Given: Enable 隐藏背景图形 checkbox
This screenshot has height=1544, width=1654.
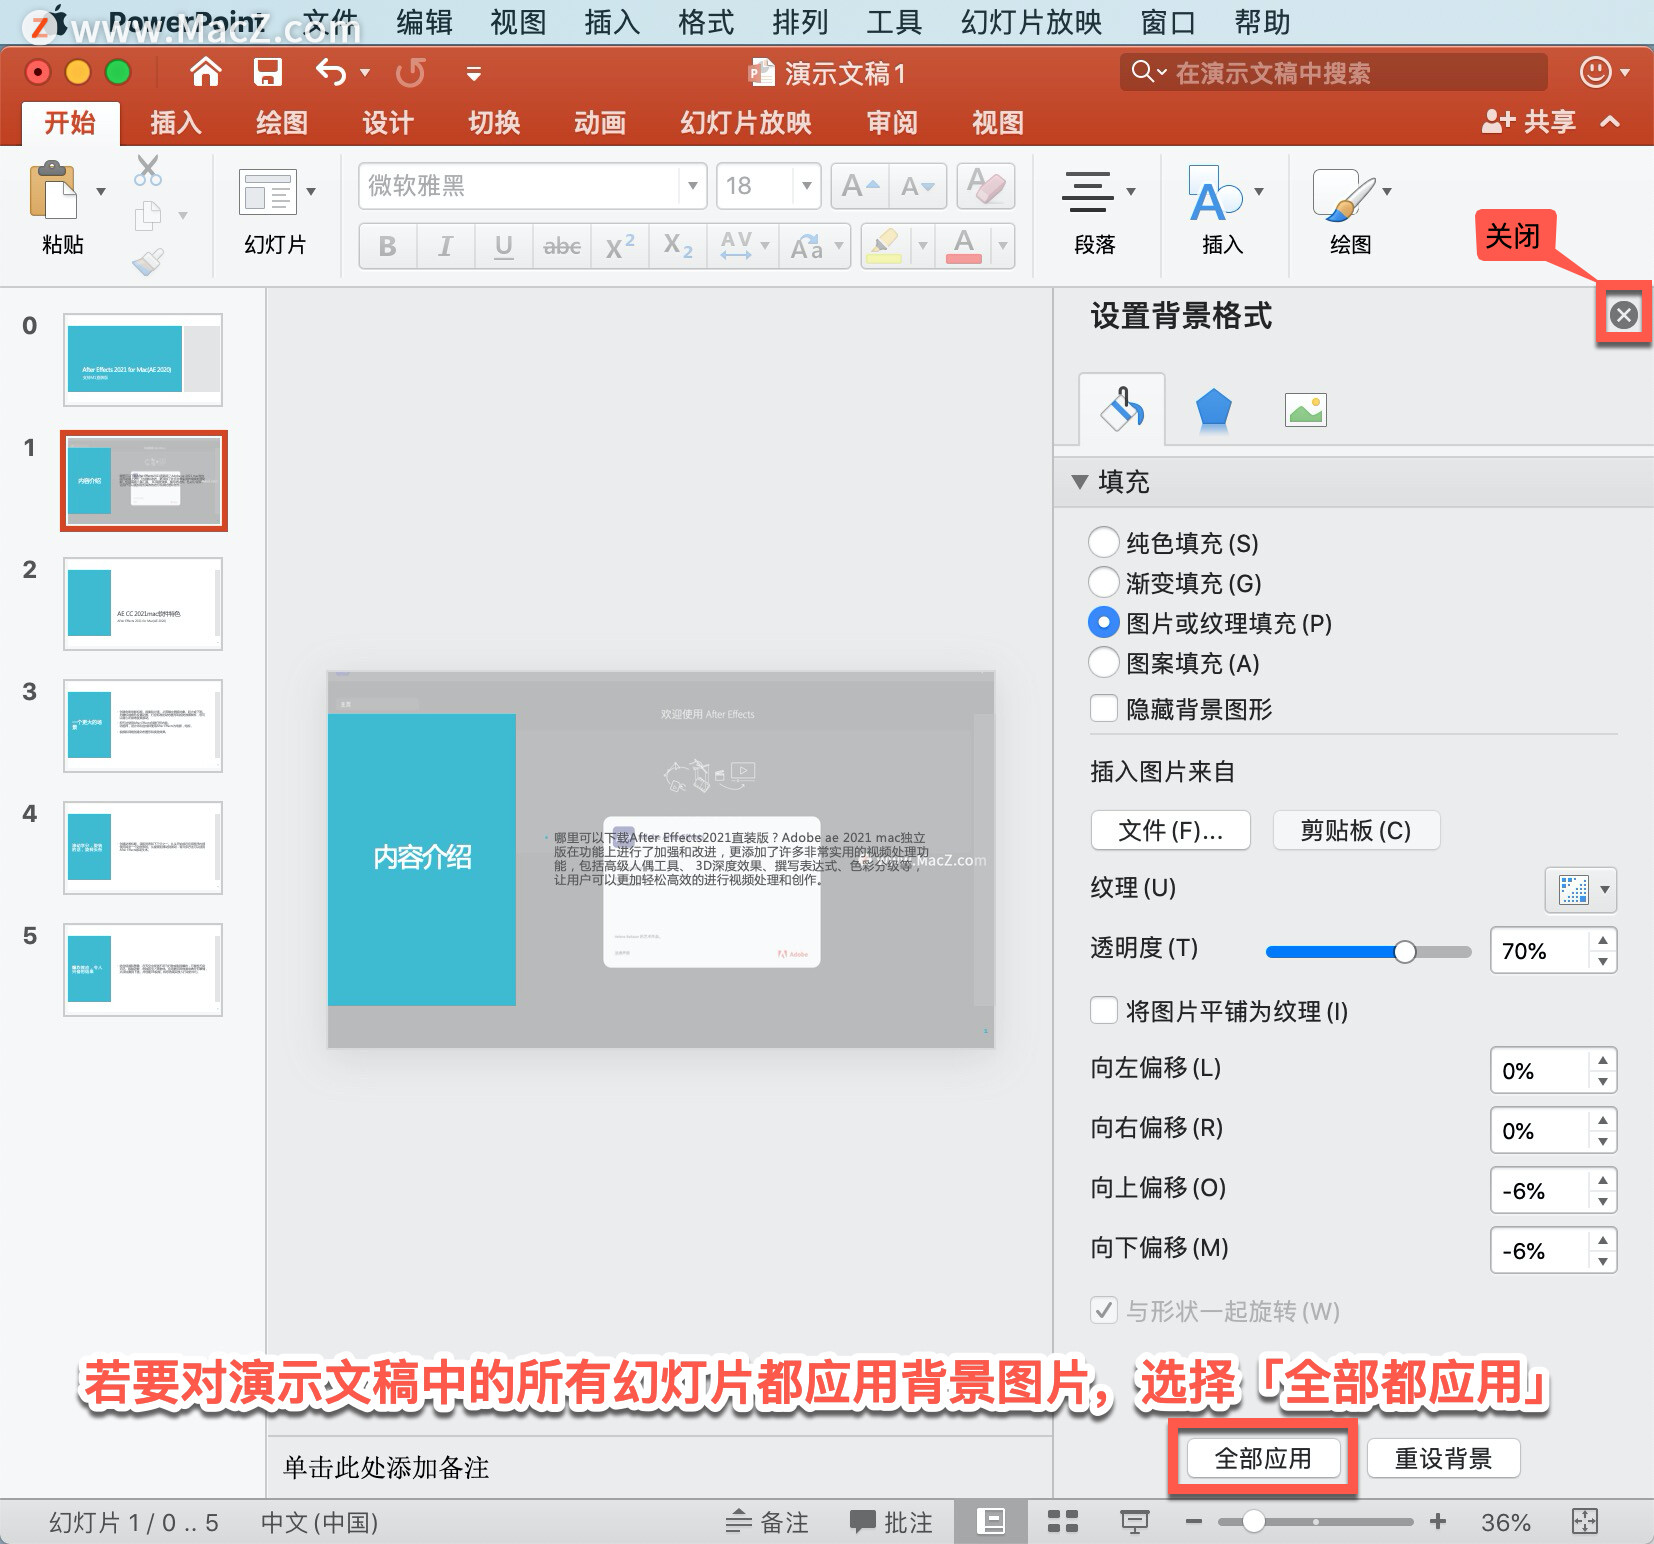Looking at the screenshot, I should tap(1104, 709).
